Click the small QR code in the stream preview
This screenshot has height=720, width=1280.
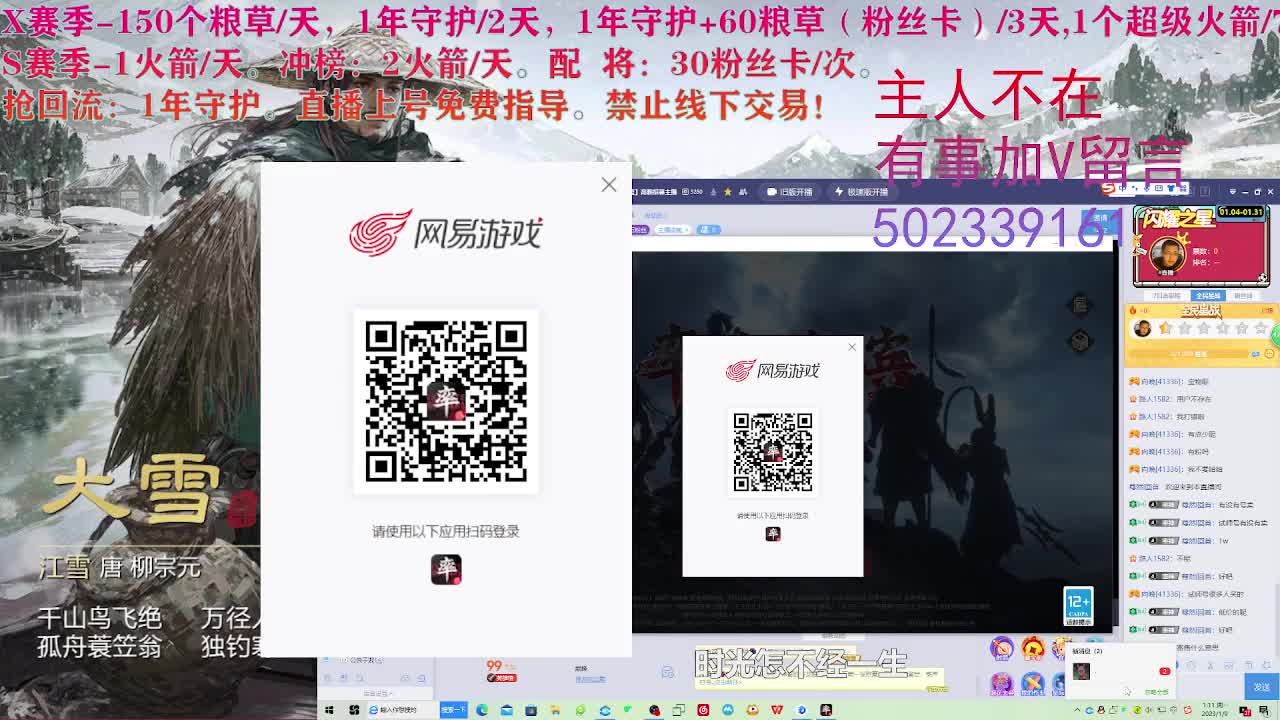tap(773, 452)
